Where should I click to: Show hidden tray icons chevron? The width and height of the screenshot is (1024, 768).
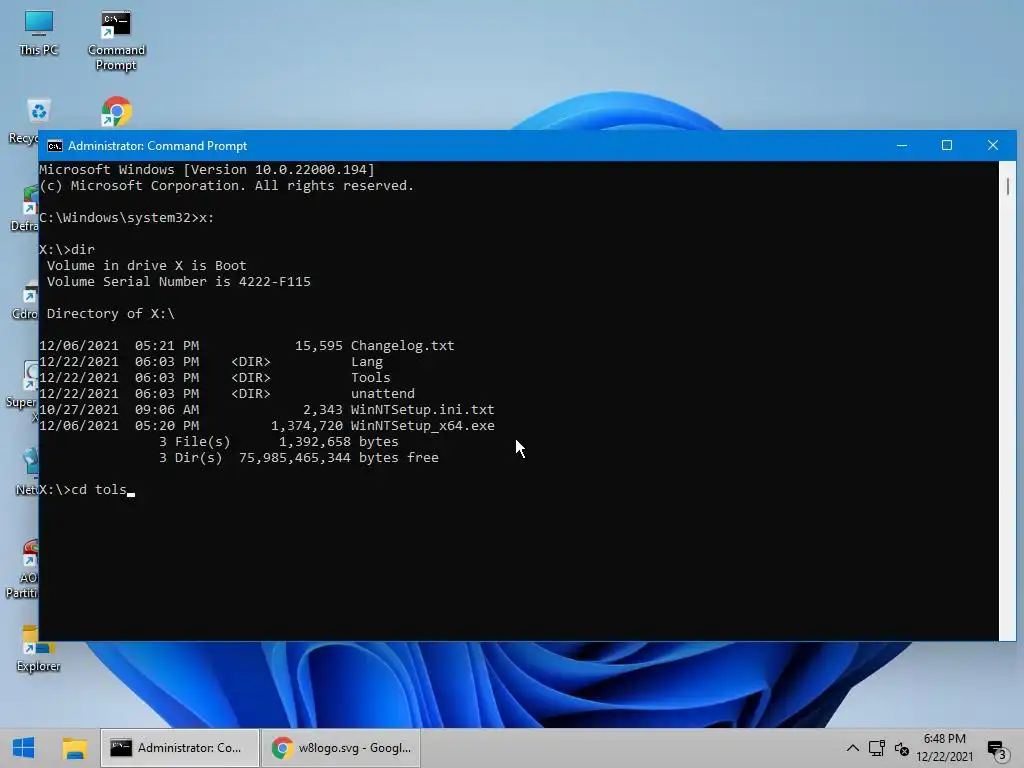click(852, 748)
